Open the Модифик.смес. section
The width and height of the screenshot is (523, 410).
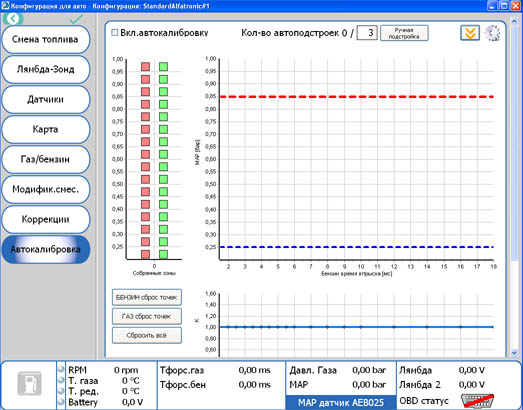[45, 189]
